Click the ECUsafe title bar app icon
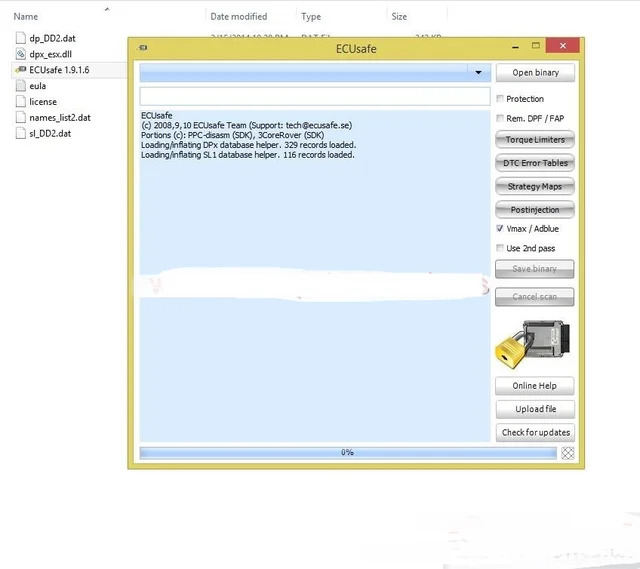640x569 pixels. click(143, 48)
